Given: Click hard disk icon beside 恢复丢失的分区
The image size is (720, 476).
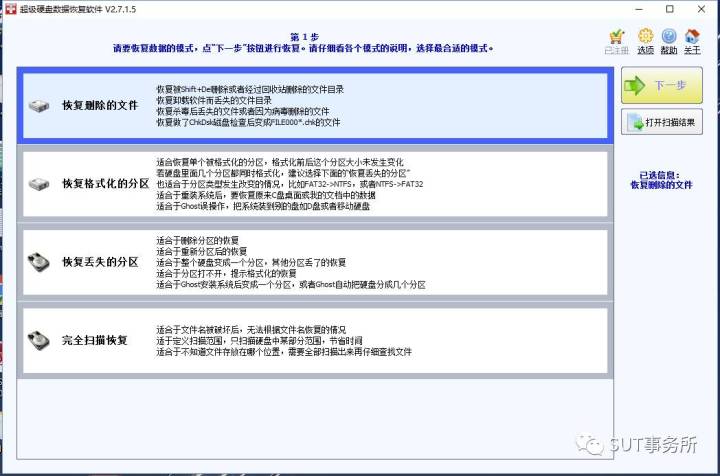Looking at the screenshot, I should tap(39, 262).
